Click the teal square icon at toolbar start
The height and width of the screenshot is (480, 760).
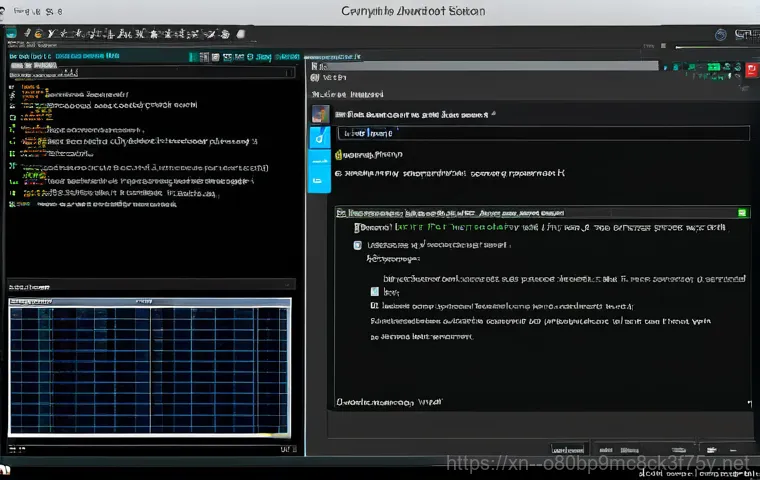(x=11, y=33)
